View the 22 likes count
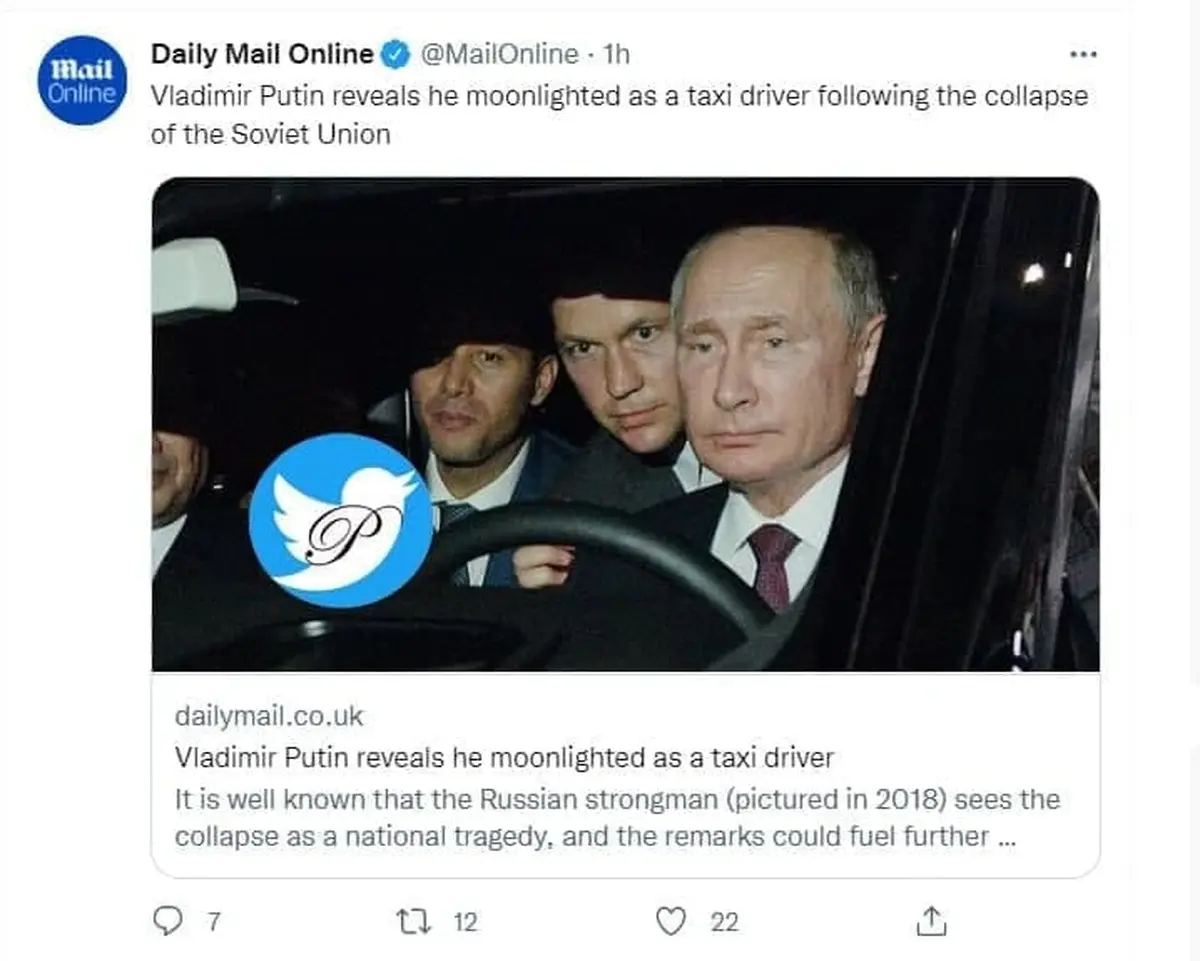Image resolution: width=1200 pixels, height=961 pixels. tap(725, 922)
